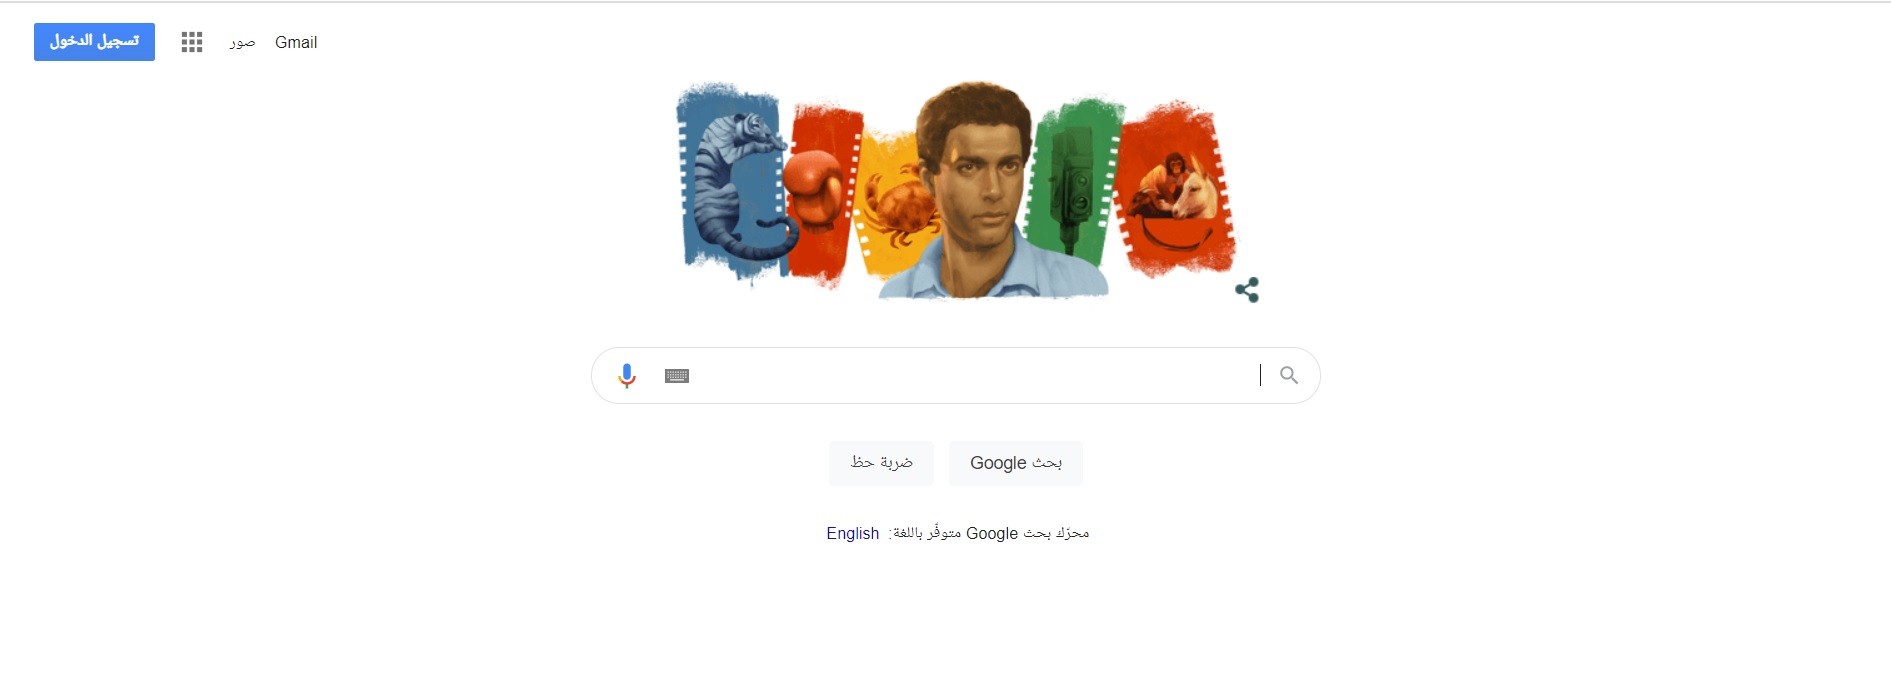Screen dimensions: 1891x686
Task: Open the on-screen keyboard input tool
Action: (x=677, y=376)
